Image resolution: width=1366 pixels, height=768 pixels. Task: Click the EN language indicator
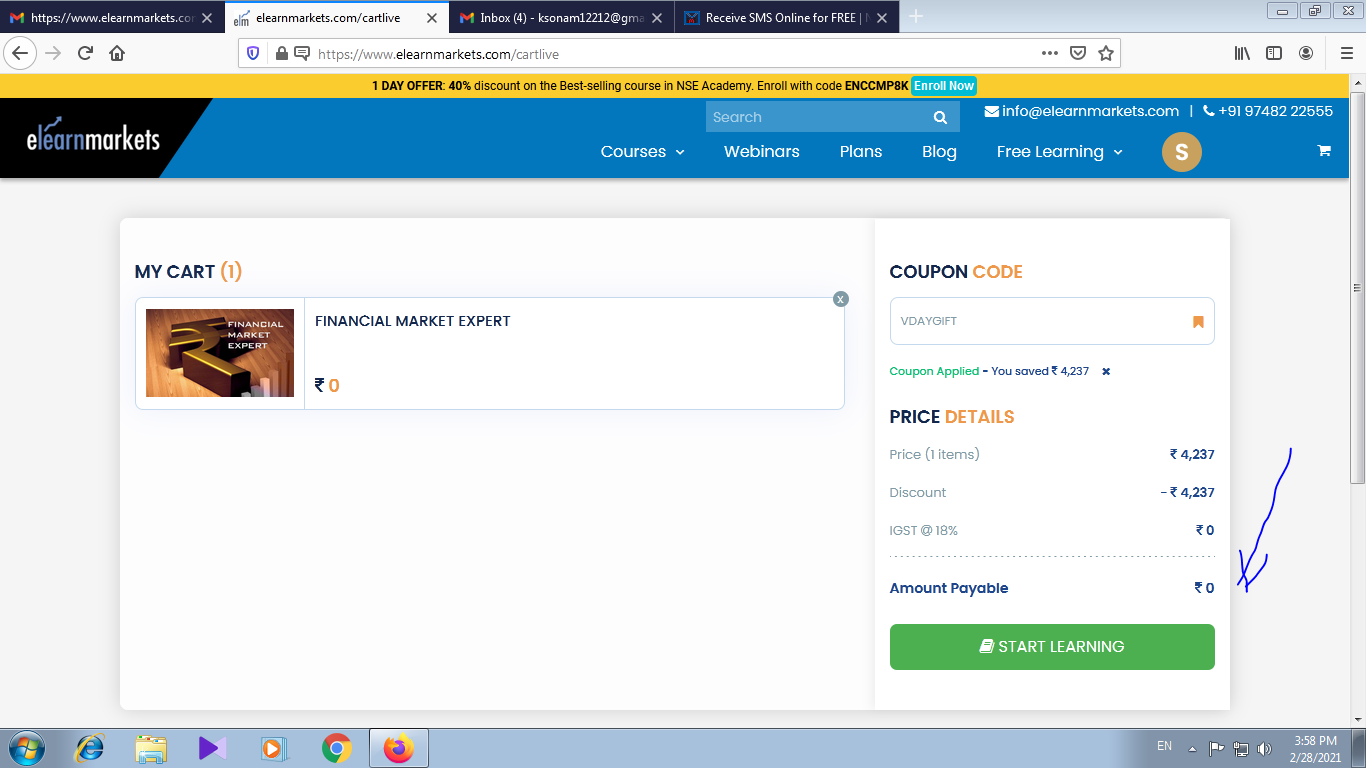tap(1164, 746)
